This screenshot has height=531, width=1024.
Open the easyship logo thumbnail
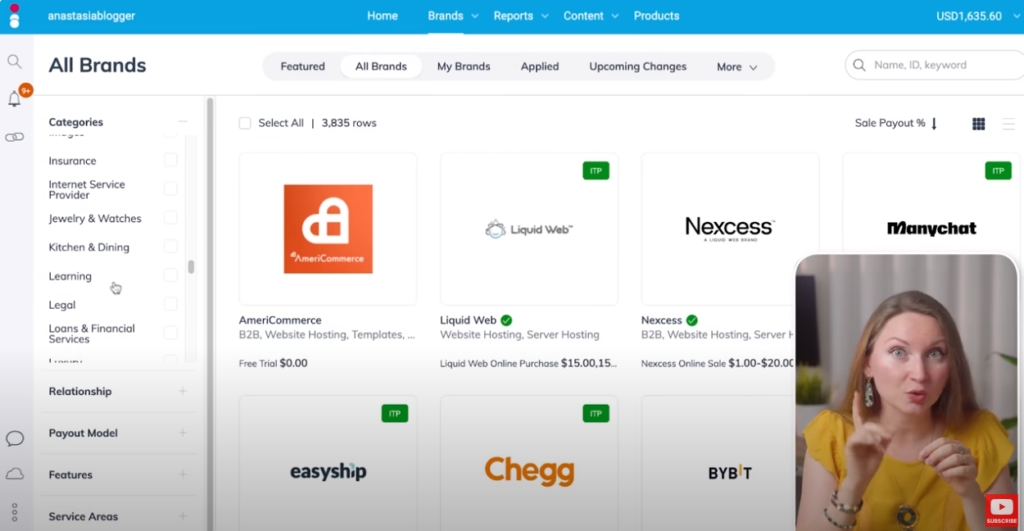328,471
